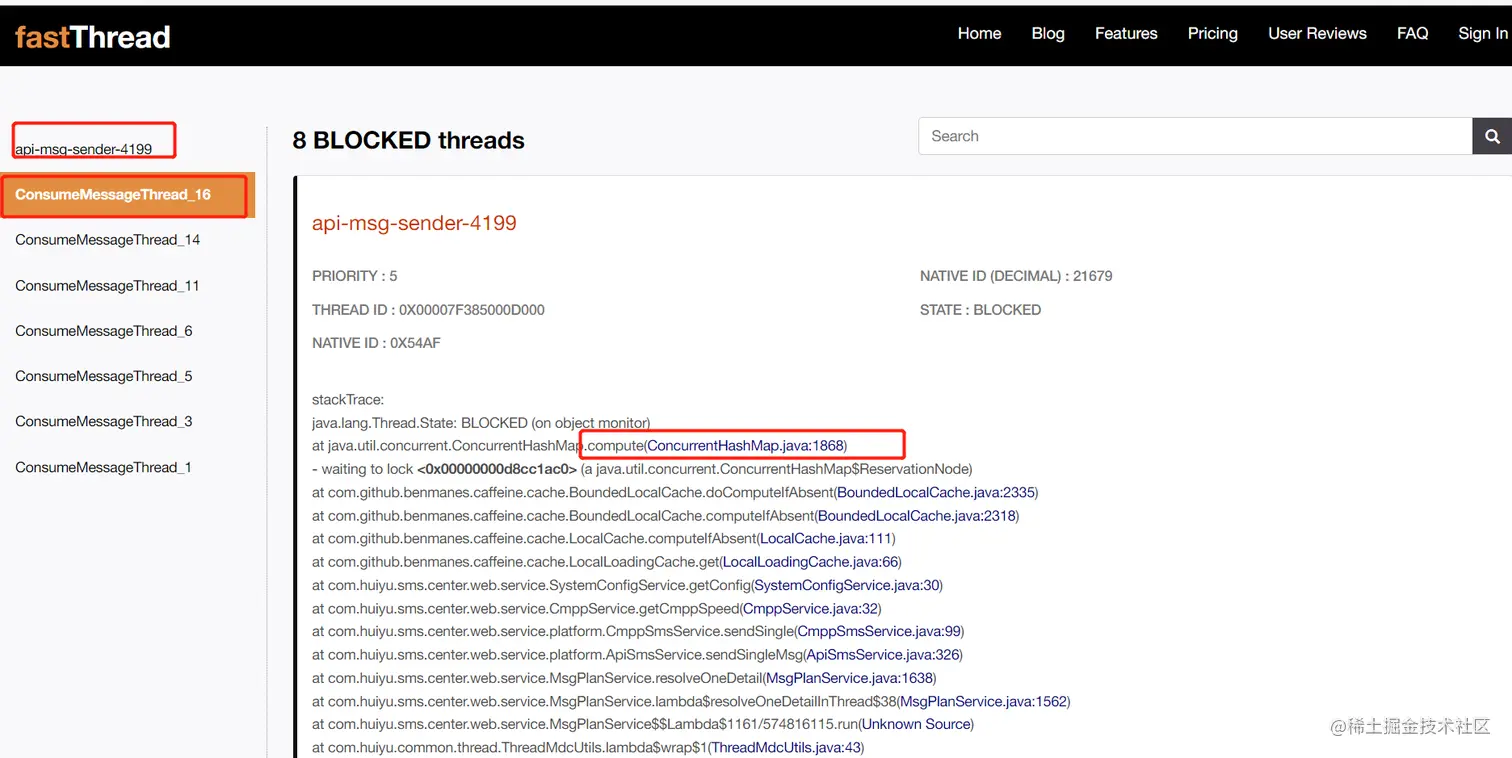Go to the Features page

tap(1126, 33)
